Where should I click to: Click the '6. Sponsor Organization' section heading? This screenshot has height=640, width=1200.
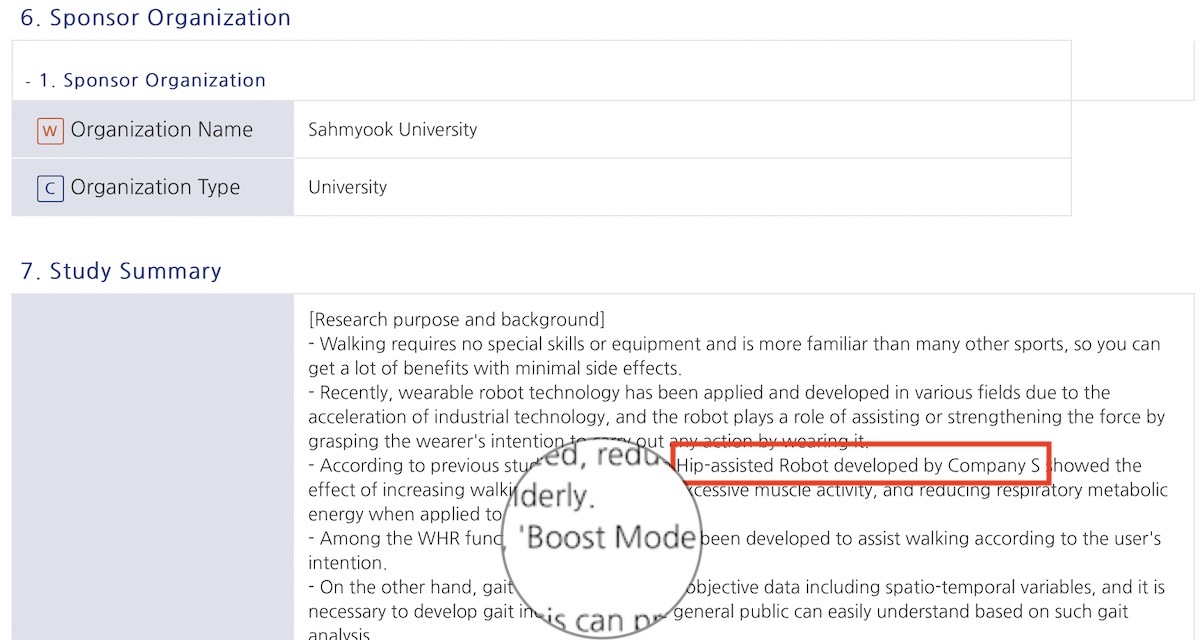click(x=156, y=18)
